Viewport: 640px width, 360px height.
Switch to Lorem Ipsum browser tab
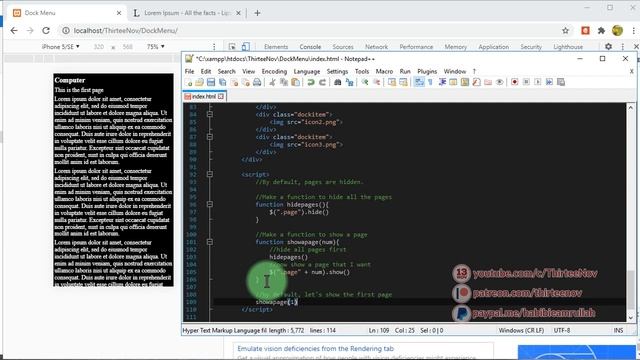pyautogui.click(x=187, y=13)
